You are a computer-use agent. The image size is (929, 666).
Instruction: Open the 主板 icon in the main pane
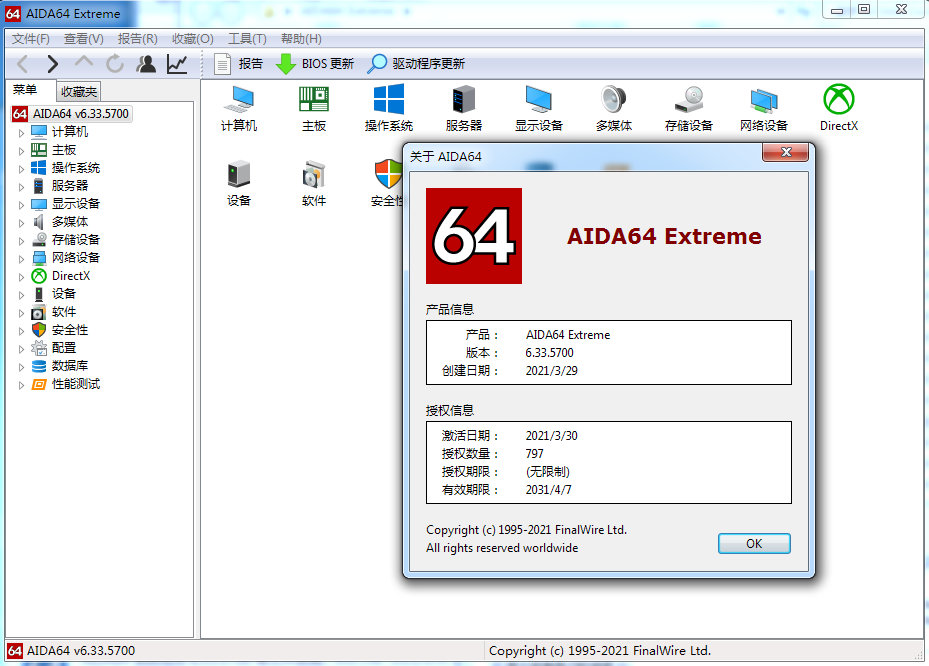pyautogui.click(x=314, y=108)
